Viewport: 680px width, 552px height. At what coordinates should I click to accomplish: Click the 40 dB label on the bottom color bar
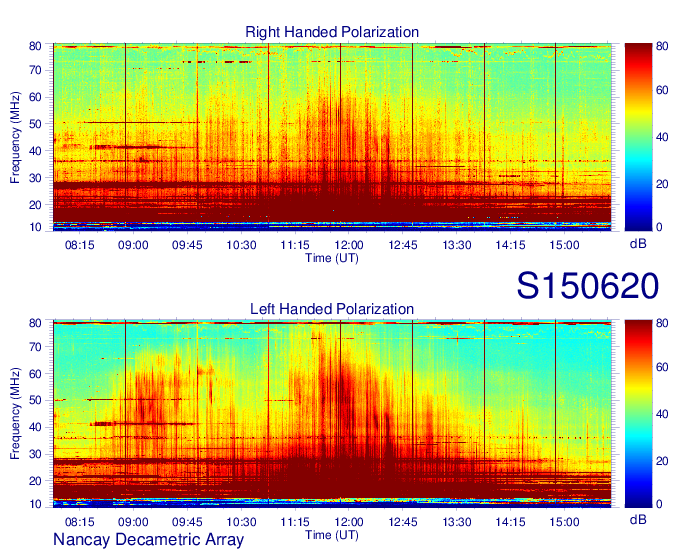(x=662, y=414)
